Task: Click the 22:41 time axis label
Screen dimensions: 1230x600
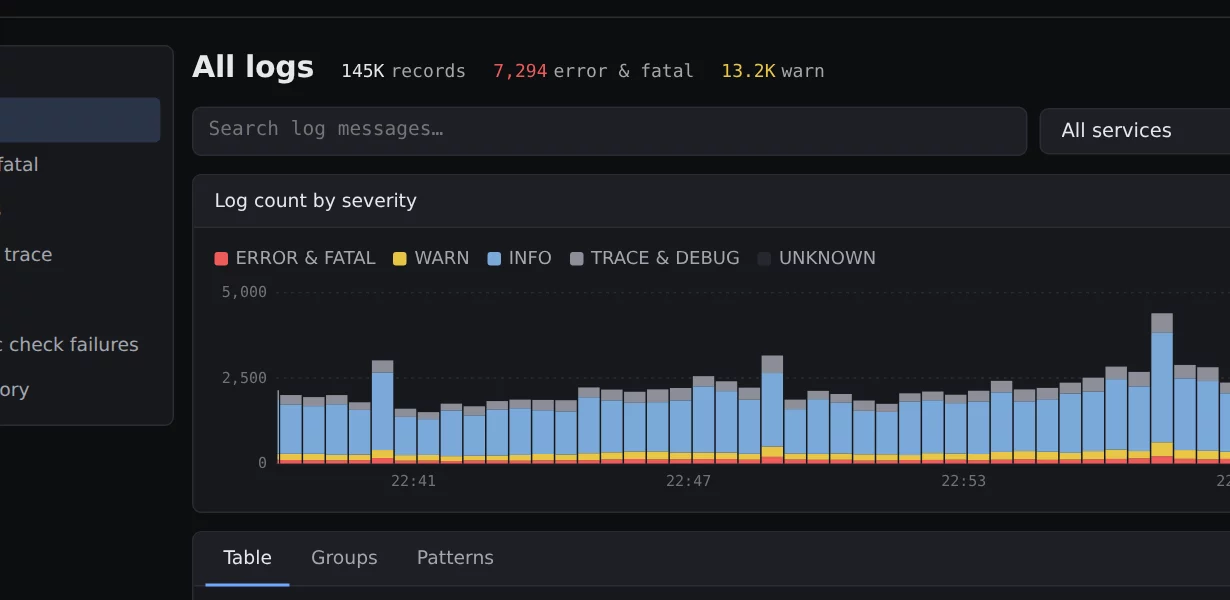Action: pos(413,481)
